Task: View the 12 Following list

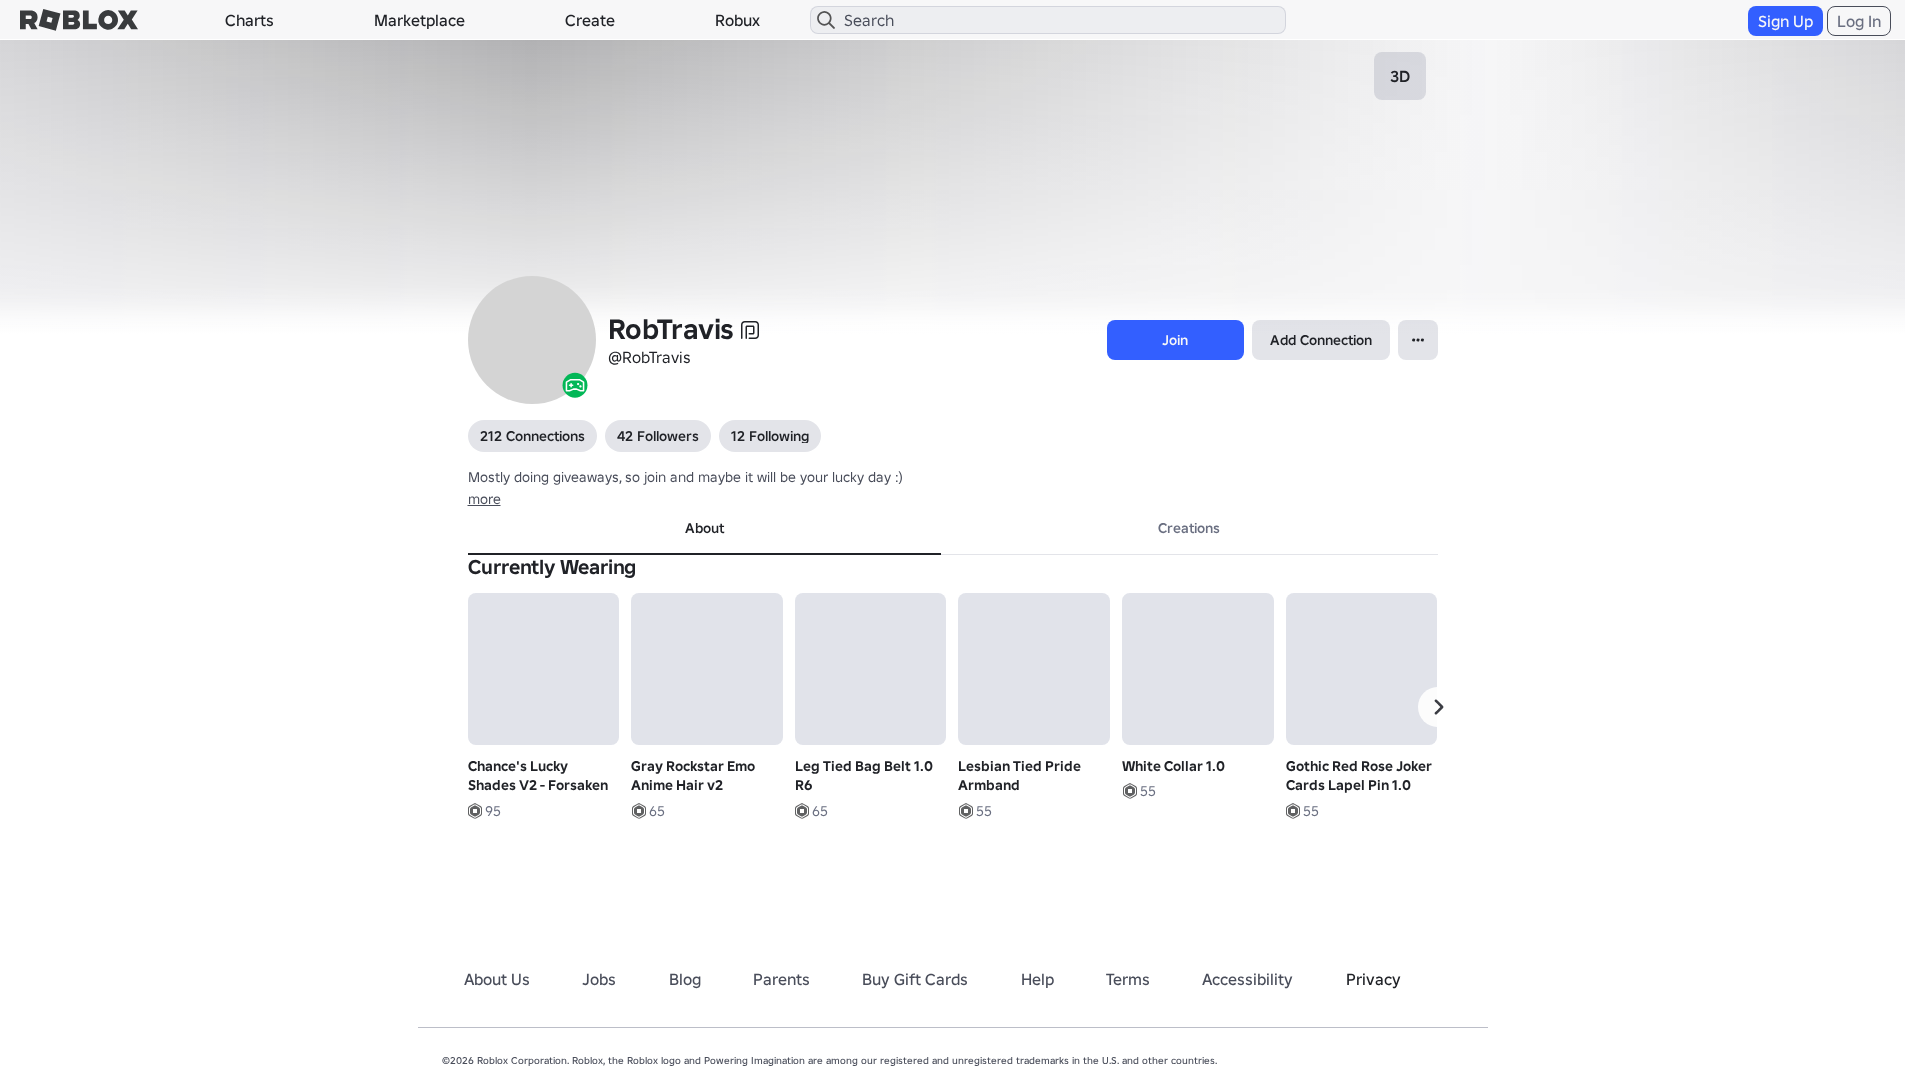Action: pyautogui.click(x=770, y=436)
